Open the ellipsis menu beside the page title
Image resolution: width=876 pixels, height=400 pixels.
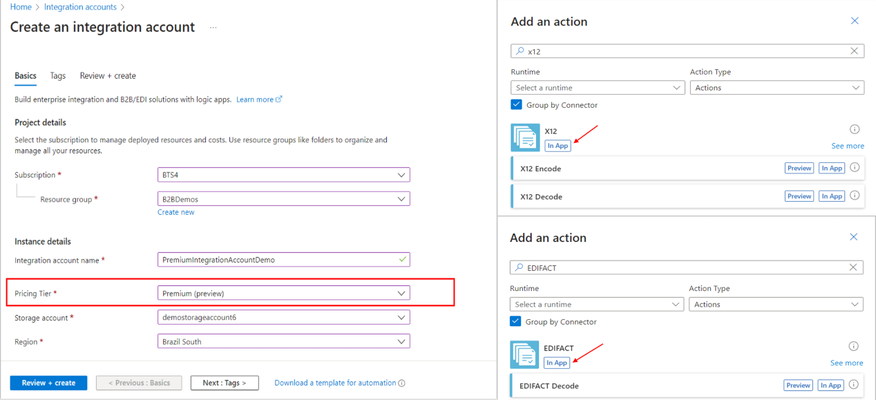coord(213,27)
